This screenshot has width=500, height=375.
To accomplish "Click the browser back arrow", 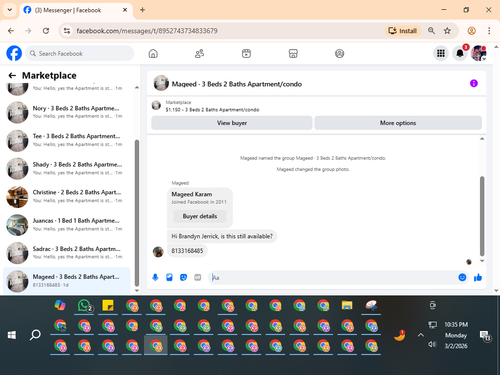I will (11, 31).
